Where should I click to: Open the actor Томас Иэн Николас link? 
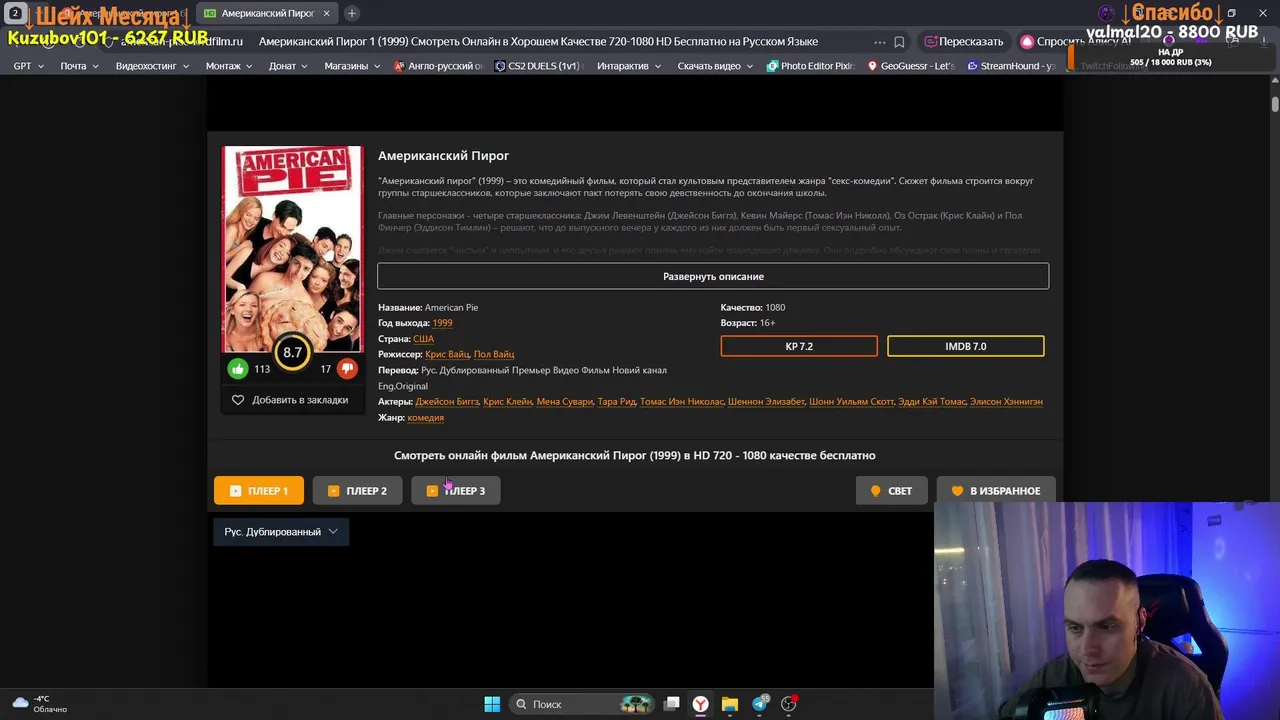[x=682, y=402]
